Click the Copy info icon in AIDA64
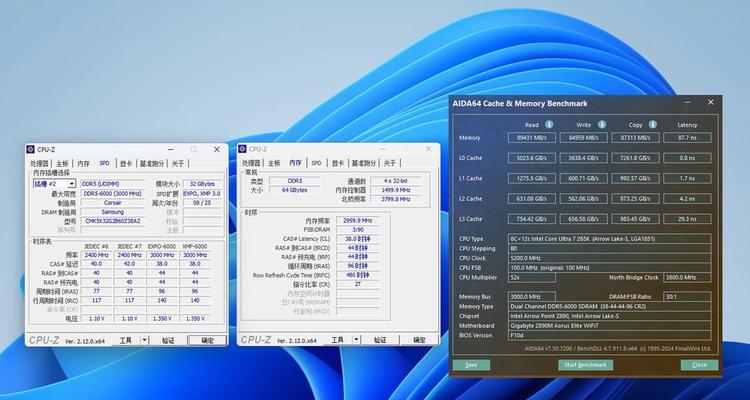Screen dimensions: 750x400 [653, 124]
